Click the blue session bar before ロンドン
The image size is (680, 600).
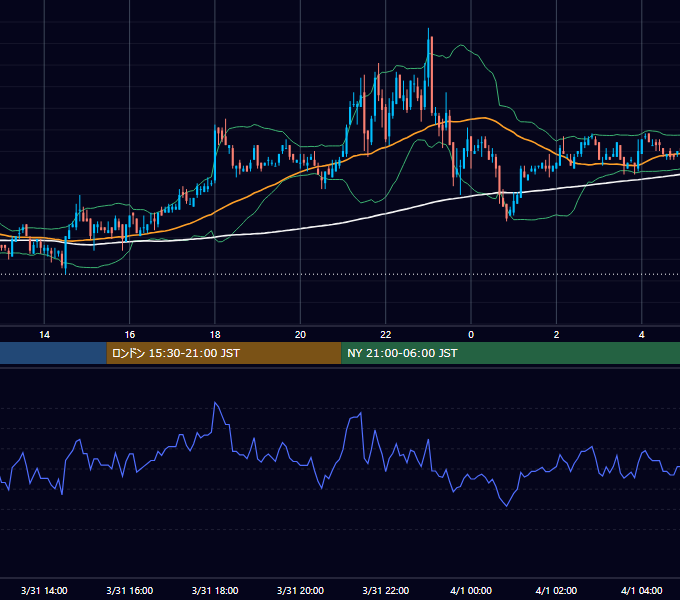tap(53, 353)
